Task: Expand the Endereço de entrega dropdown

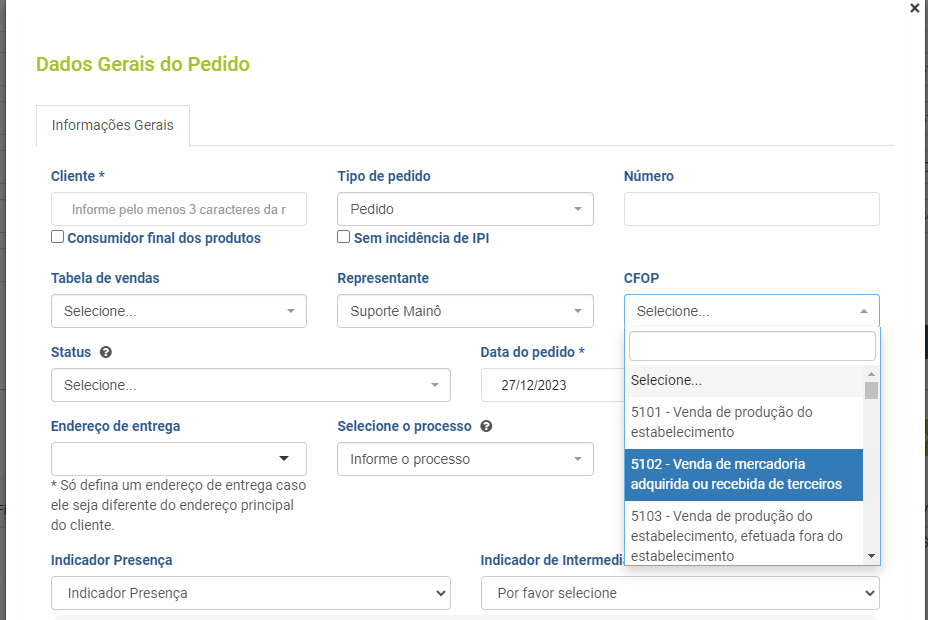Action: (179, 458)
